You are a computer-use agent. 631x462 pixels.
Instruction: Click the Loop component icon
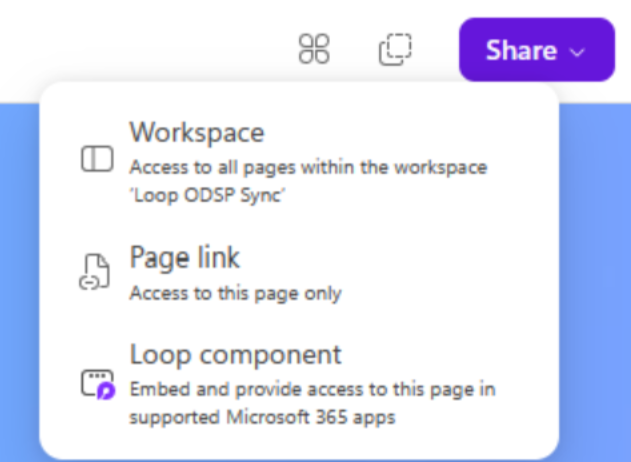(x=97, y=384)
